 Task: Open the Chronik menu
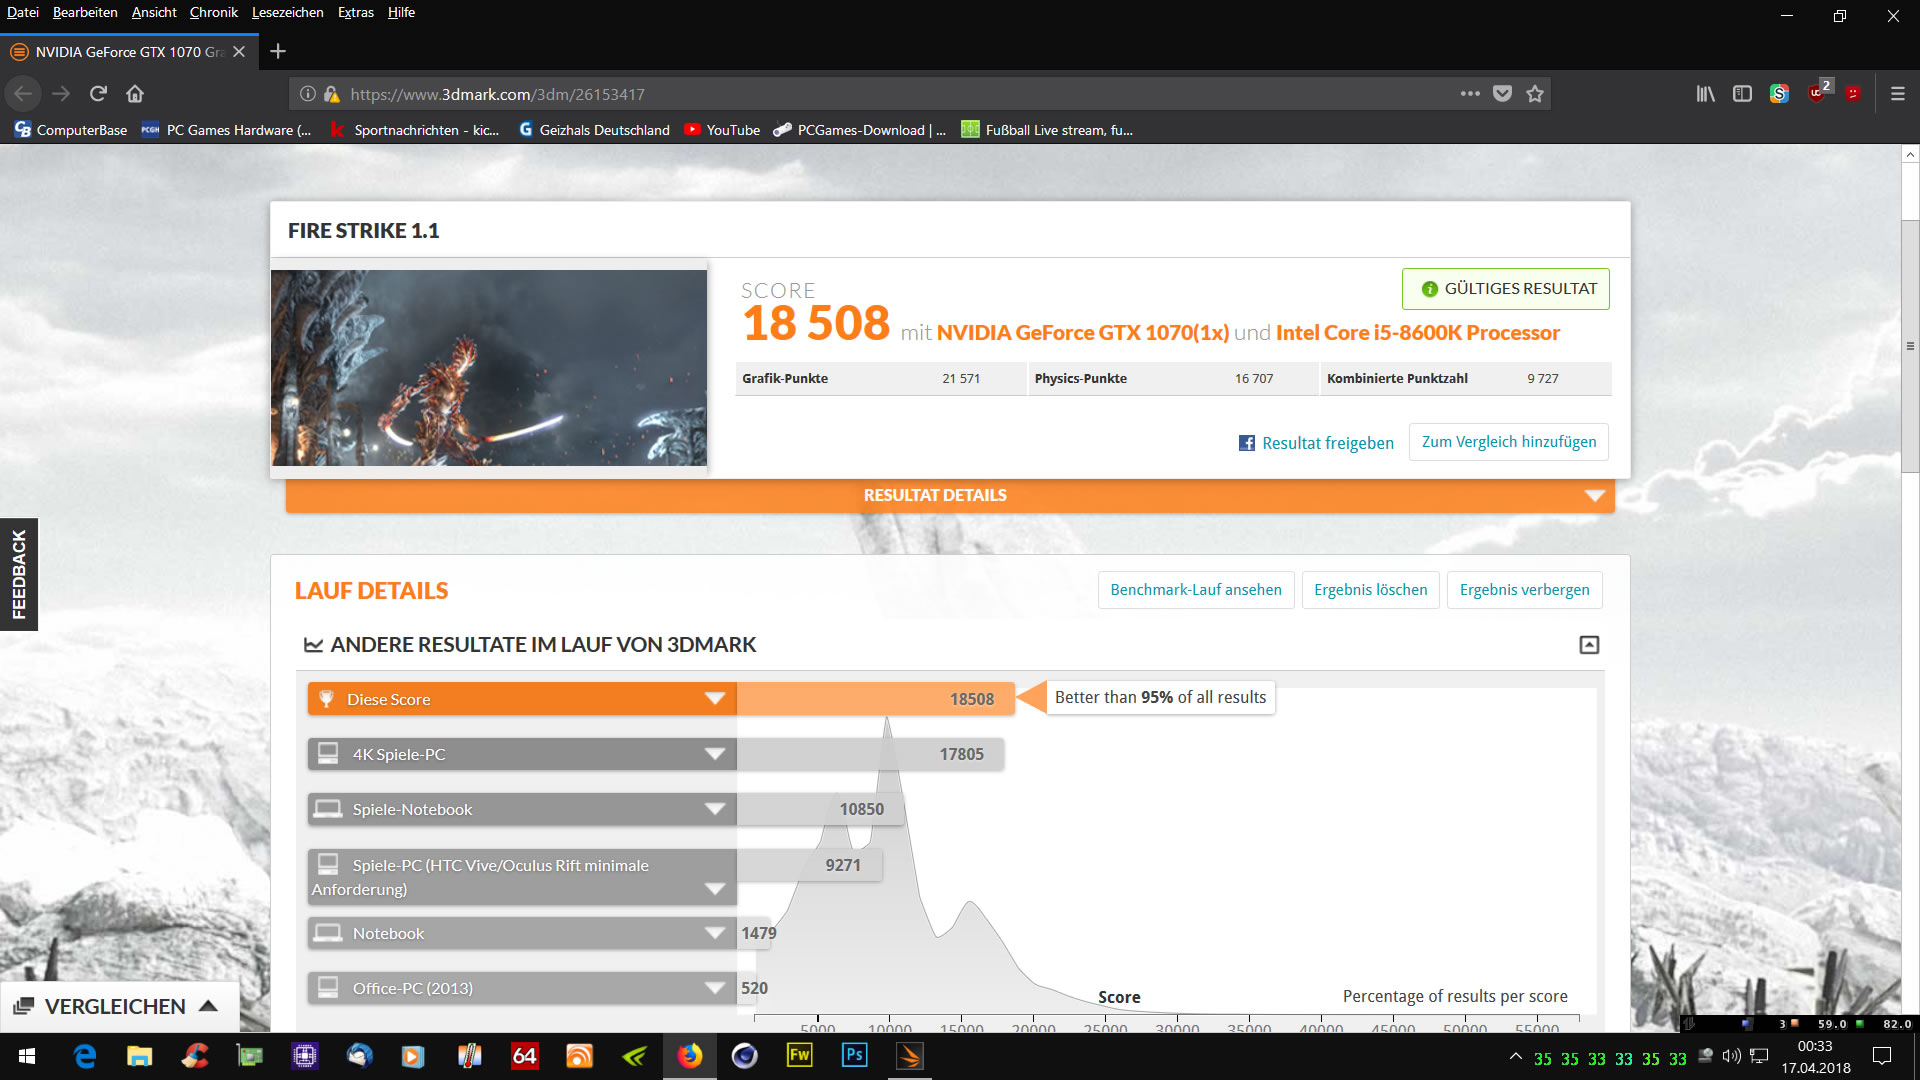[213, 12]
